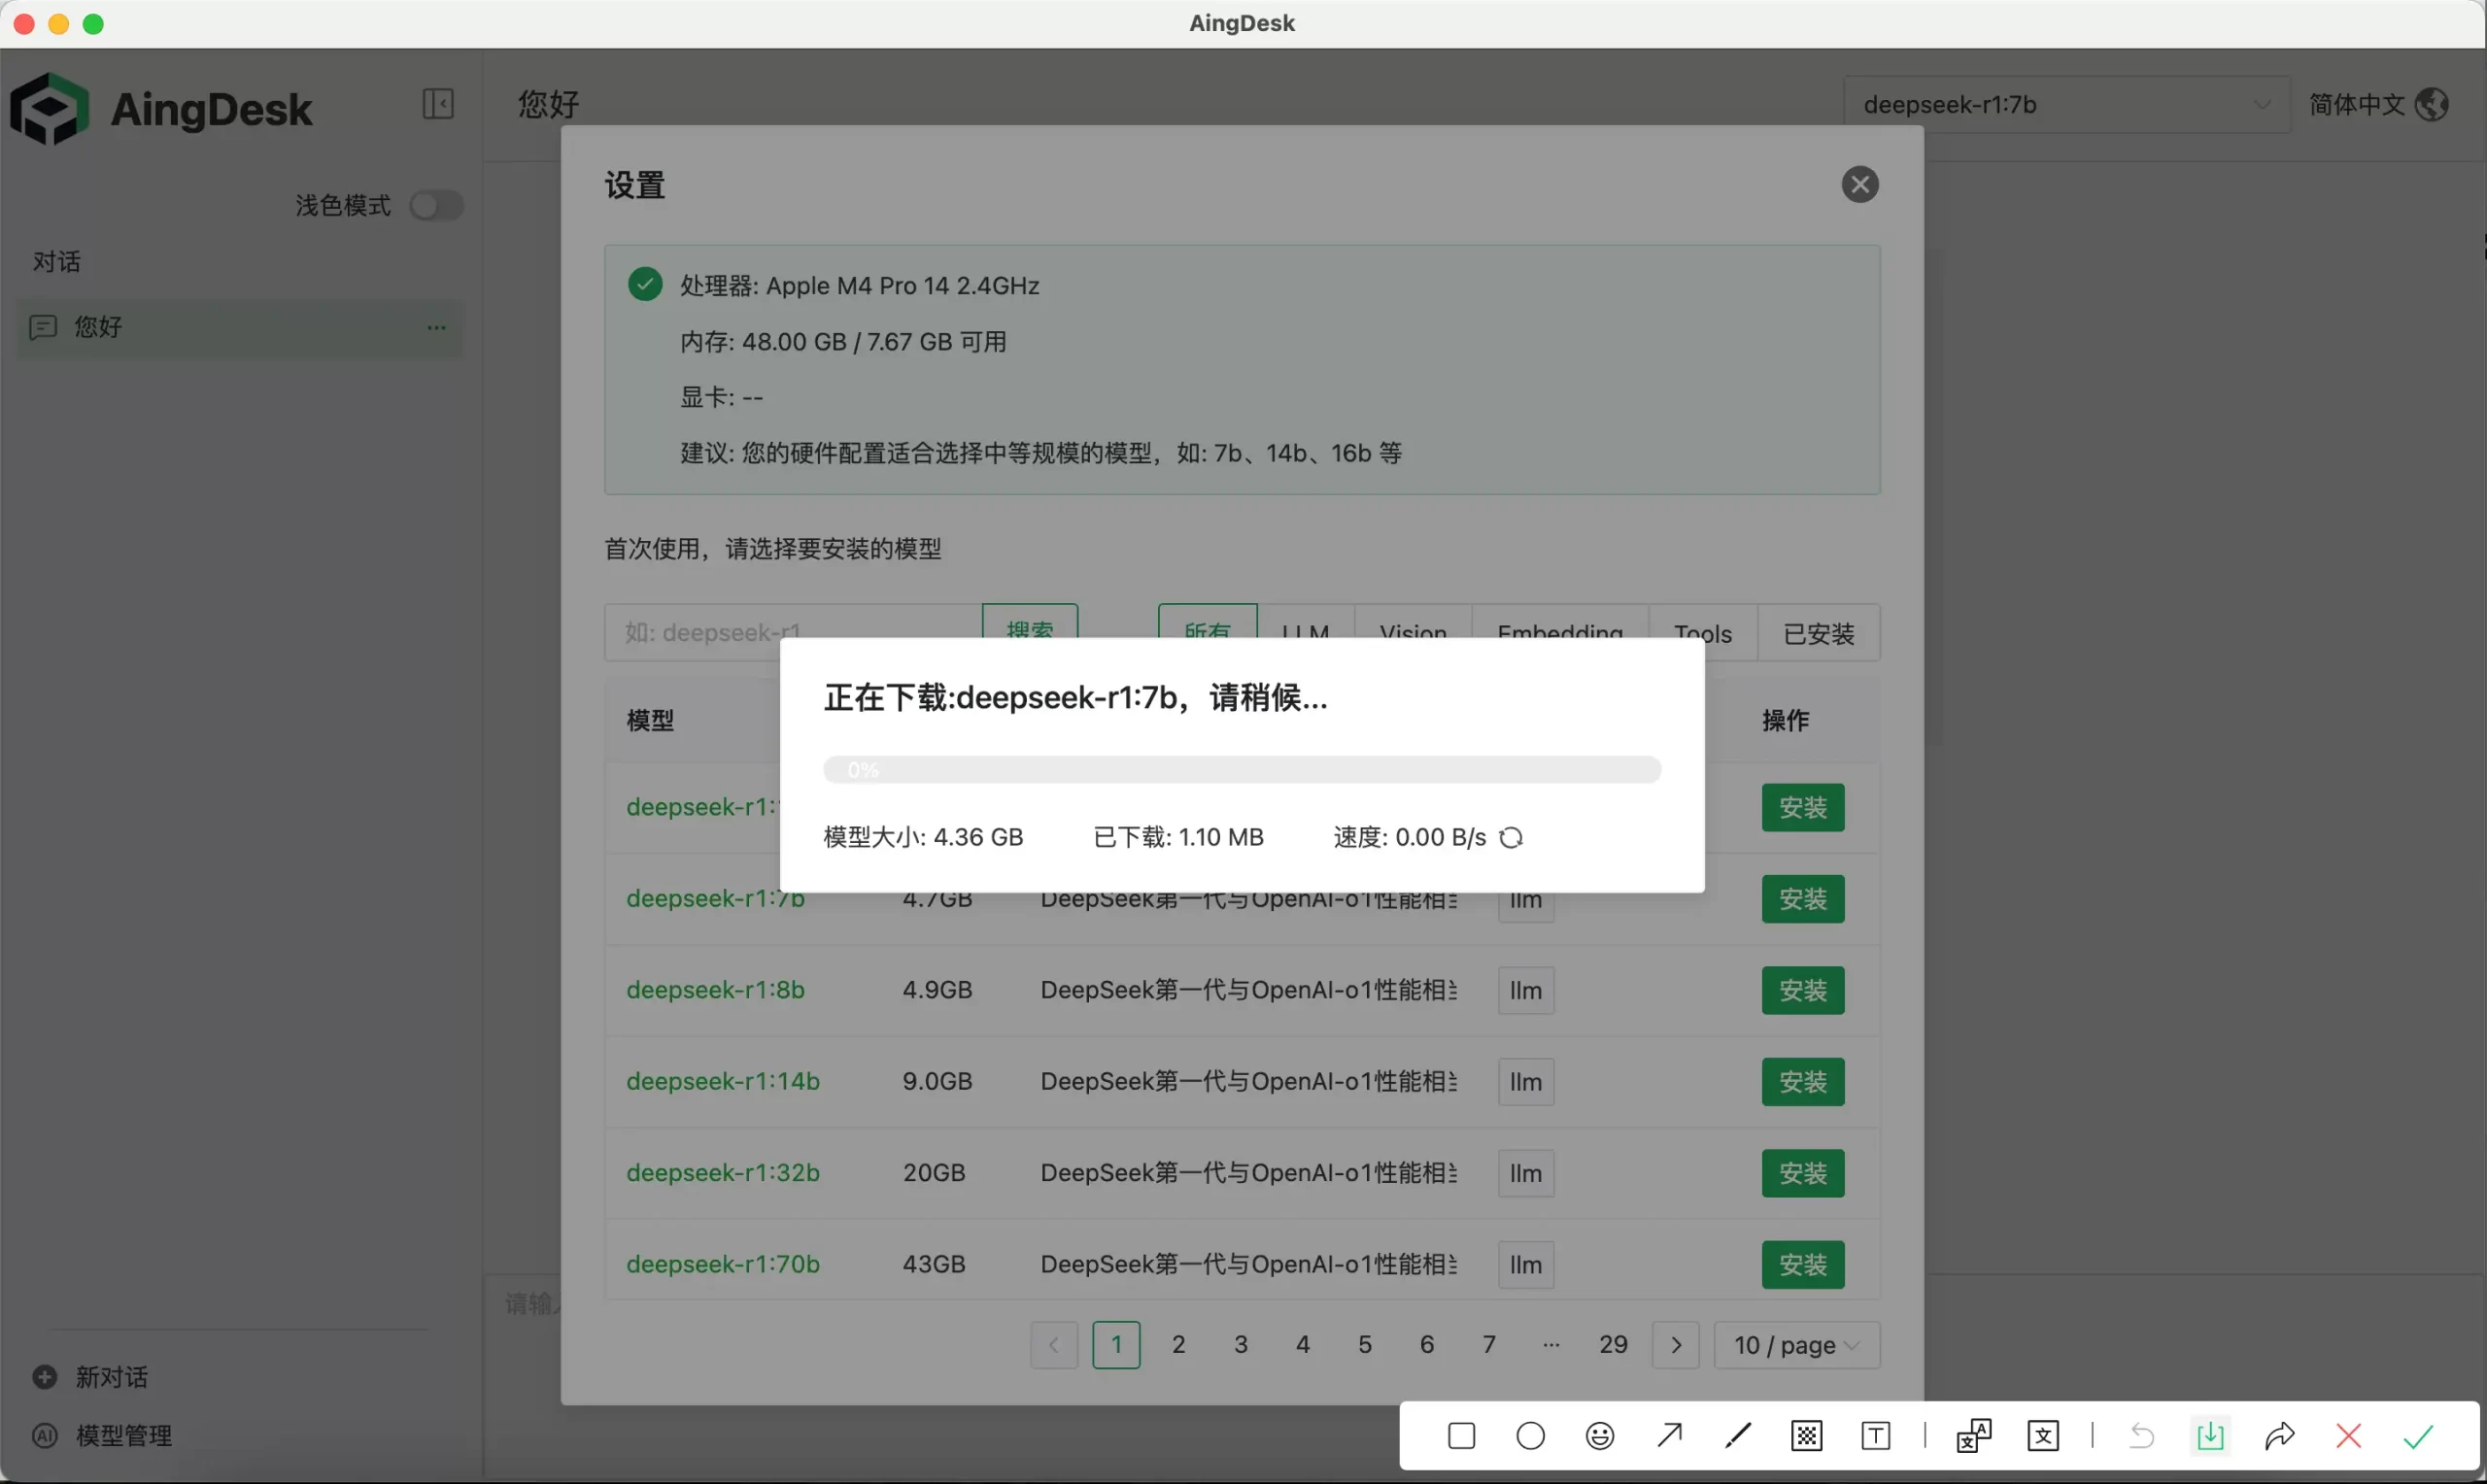Image resolution: width=2487 pixels, height=1484 pixels.
Task: Save the screenshot with download icon
Action: 2210,1436
